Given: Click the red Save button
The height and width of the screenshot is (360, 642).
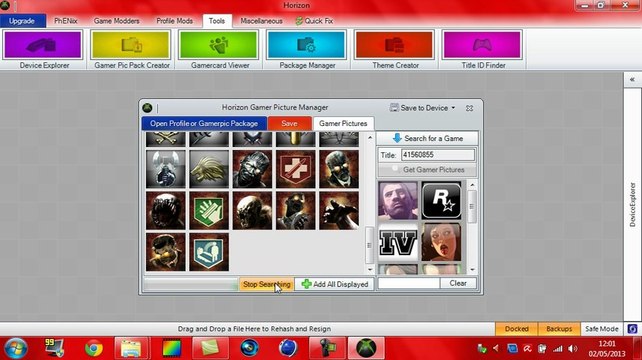Looking at the screenshot, I should tap(289, 123).
